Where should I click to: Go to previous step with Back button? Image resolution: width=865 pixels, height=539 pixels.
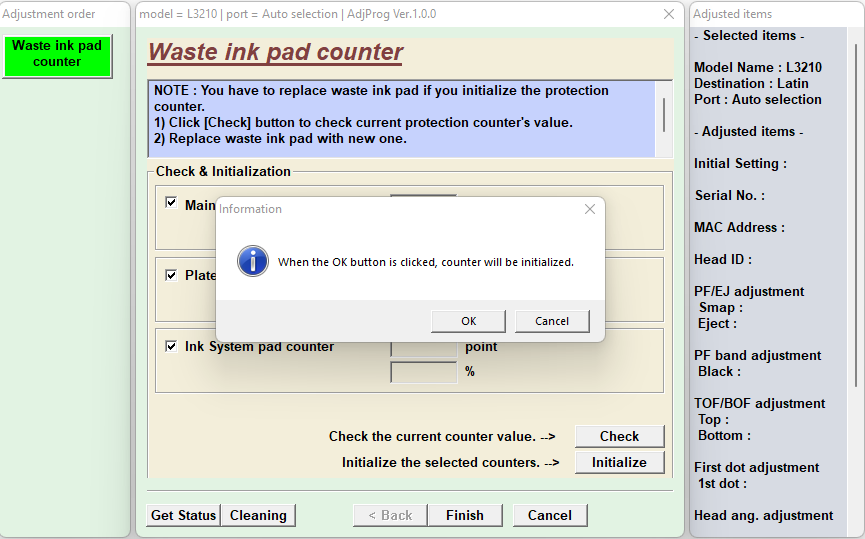[x=390, y=515]
